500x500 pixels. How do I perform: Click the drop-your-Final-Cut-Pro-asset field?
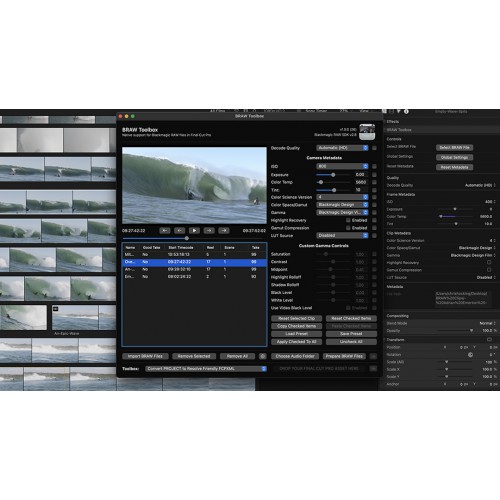319,369
